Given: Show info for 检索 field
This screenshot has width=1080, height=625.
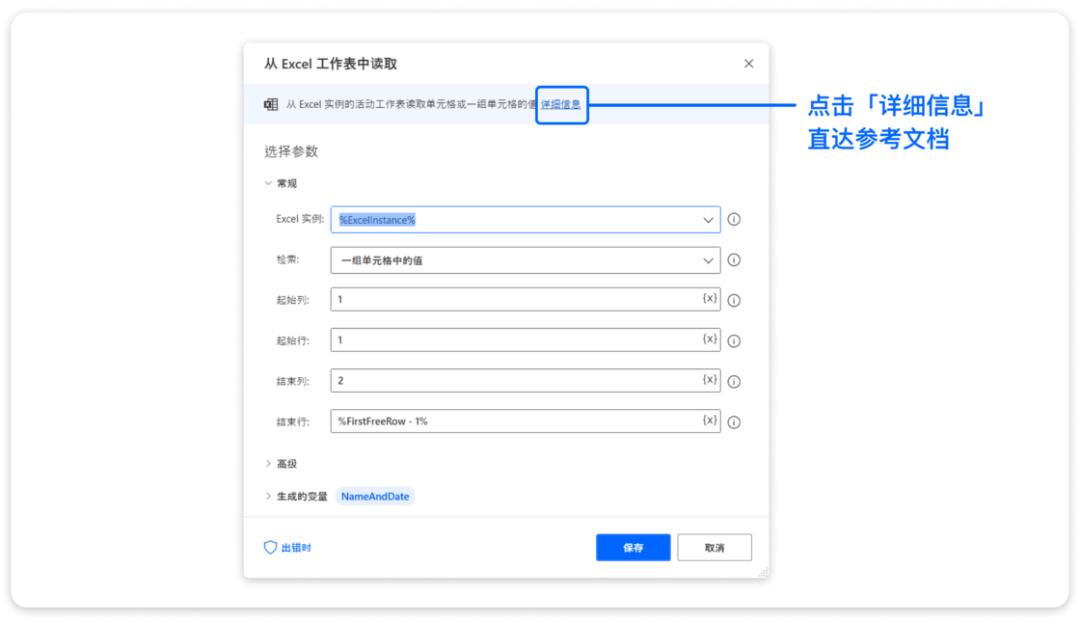Looking at the screenshot, I should [x=734, y=260].
